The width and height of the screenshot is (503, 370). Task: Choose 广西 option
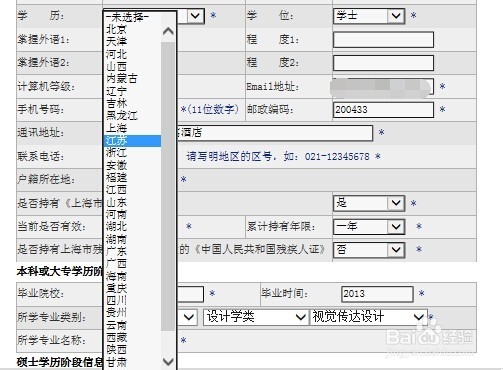[133, 264]
